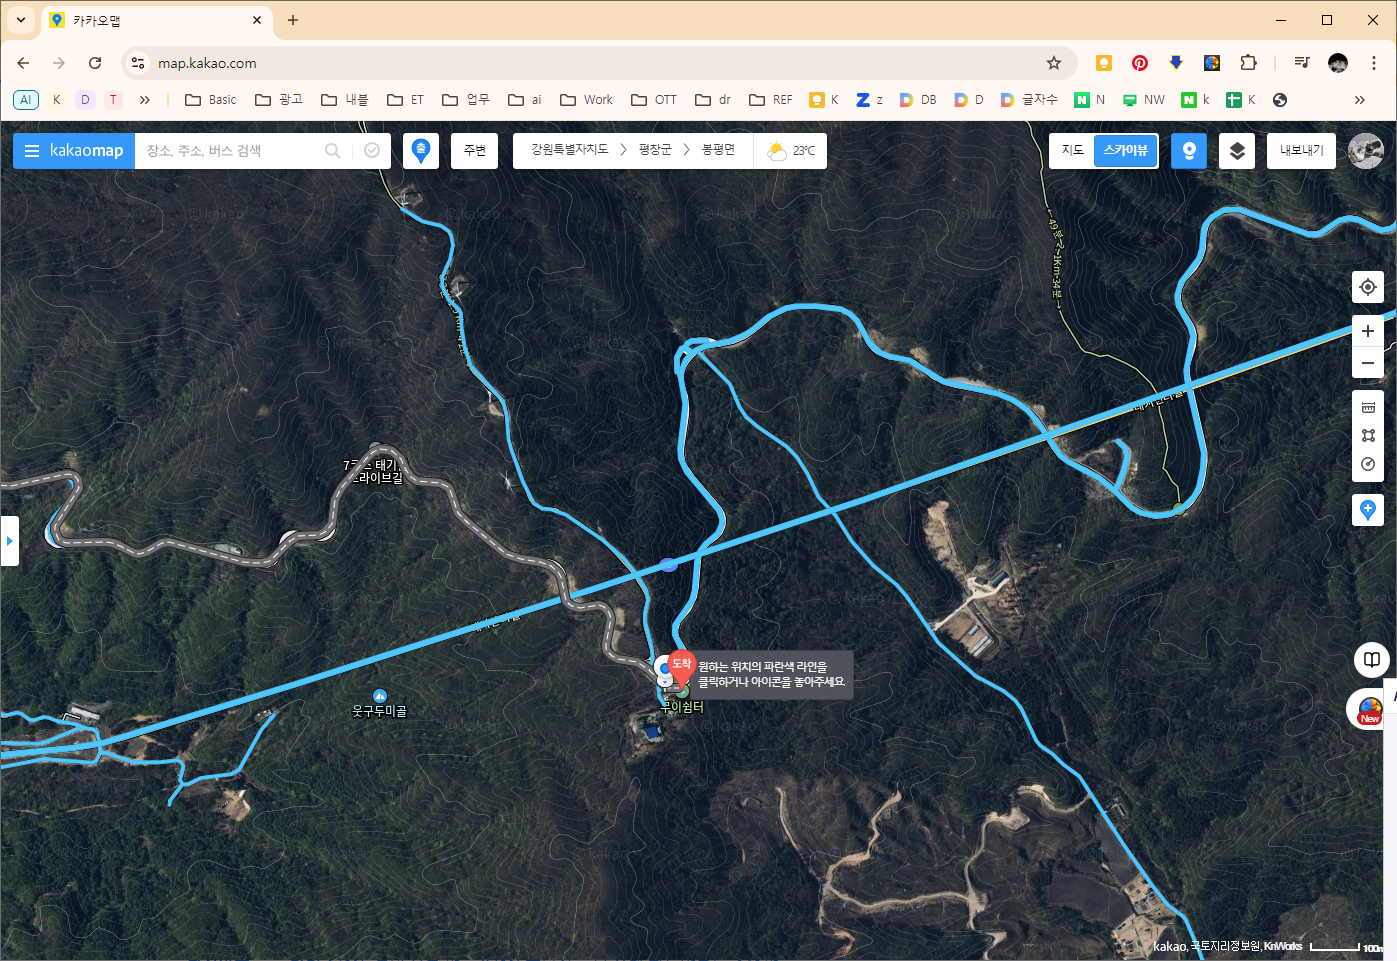Open a new browser tab
1397x961 pixels.
click(x=293, y=20)
